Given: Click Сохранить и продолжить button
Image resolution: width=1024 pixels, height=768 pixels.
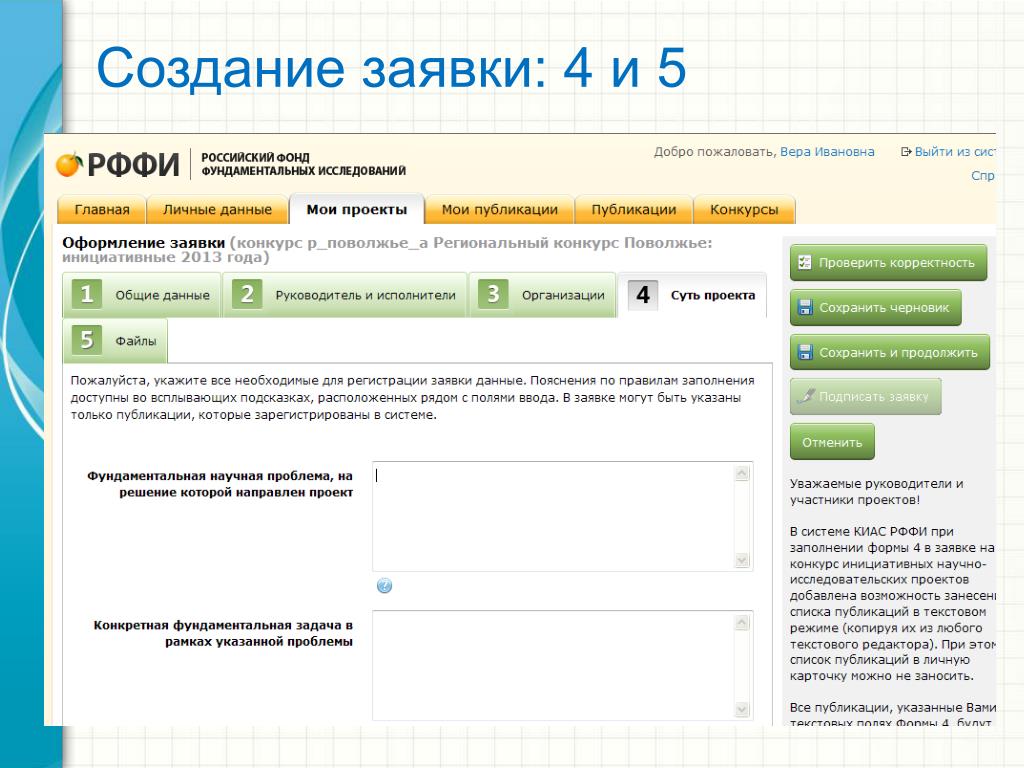Looking at the screenshot, I should coord(889,353).
